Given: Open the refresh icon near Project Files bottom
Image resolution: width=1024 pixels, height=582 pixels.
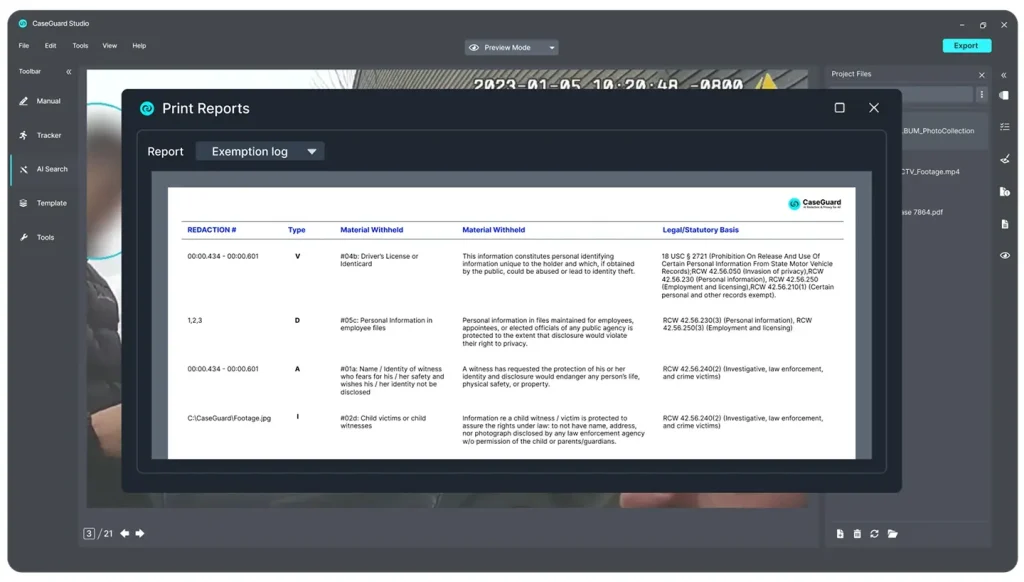Looking at the screenshot, I should (874, 533).
